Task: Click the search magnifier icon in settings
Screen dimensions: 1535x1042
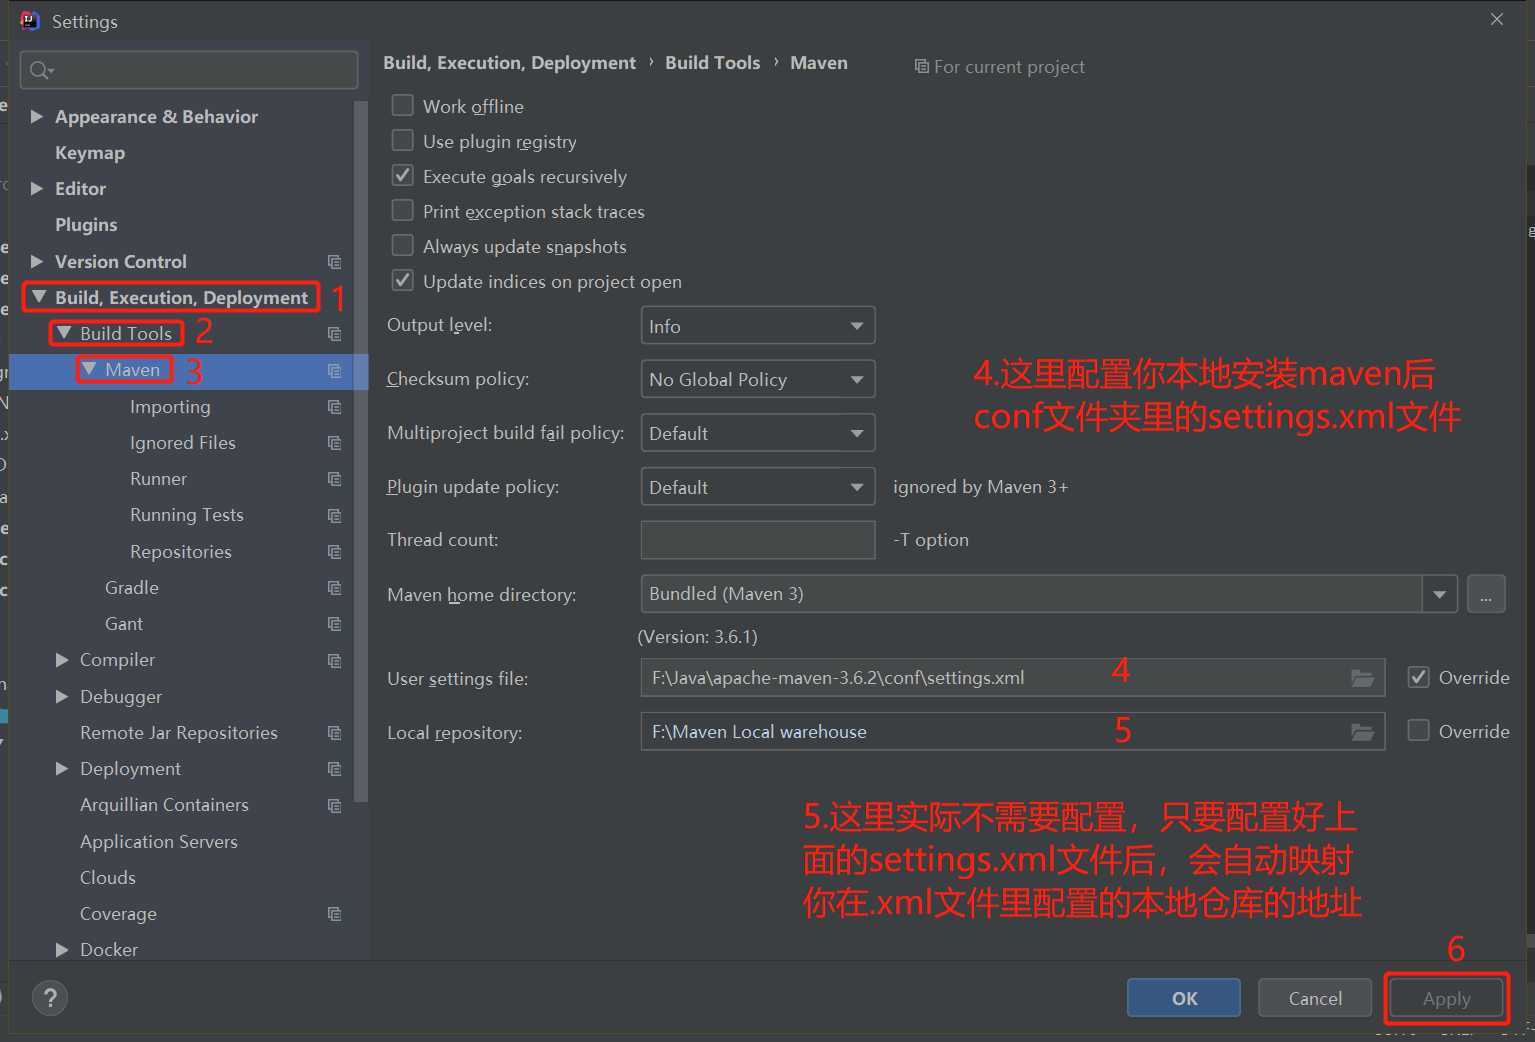Action: click(x=41, y=70)
